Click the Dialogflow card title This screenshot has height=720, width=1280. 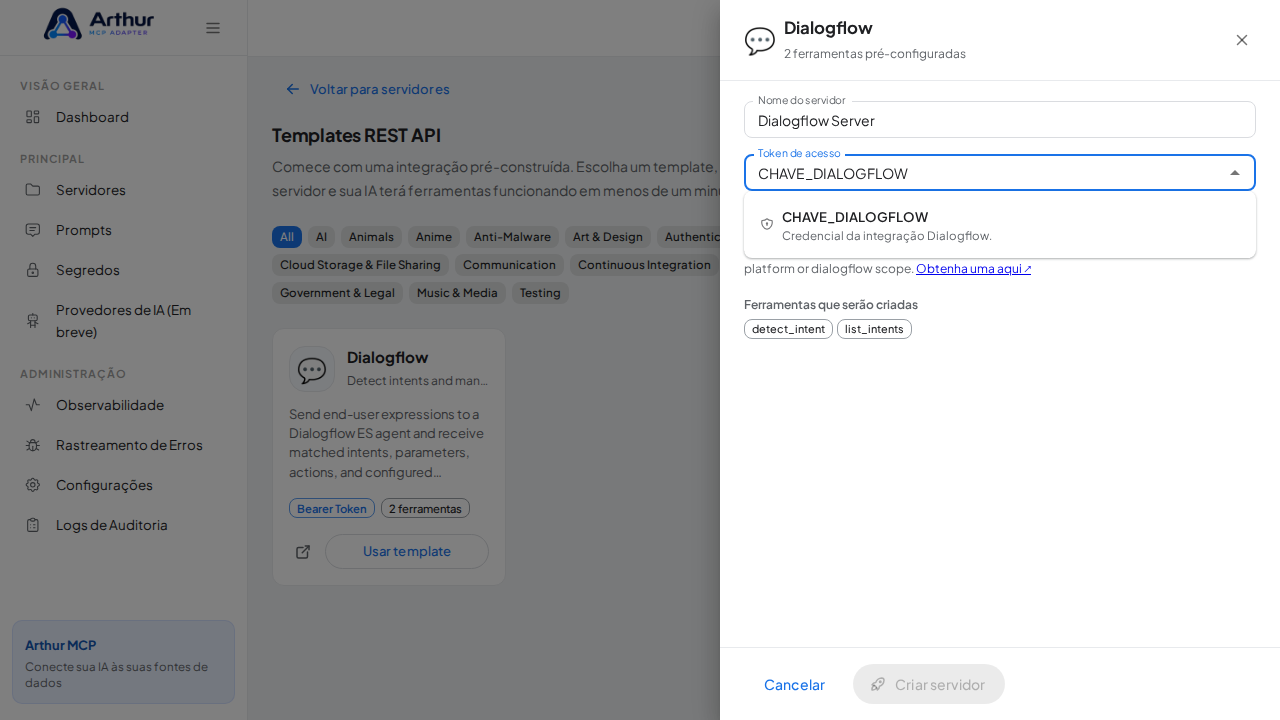coord(388,357)
